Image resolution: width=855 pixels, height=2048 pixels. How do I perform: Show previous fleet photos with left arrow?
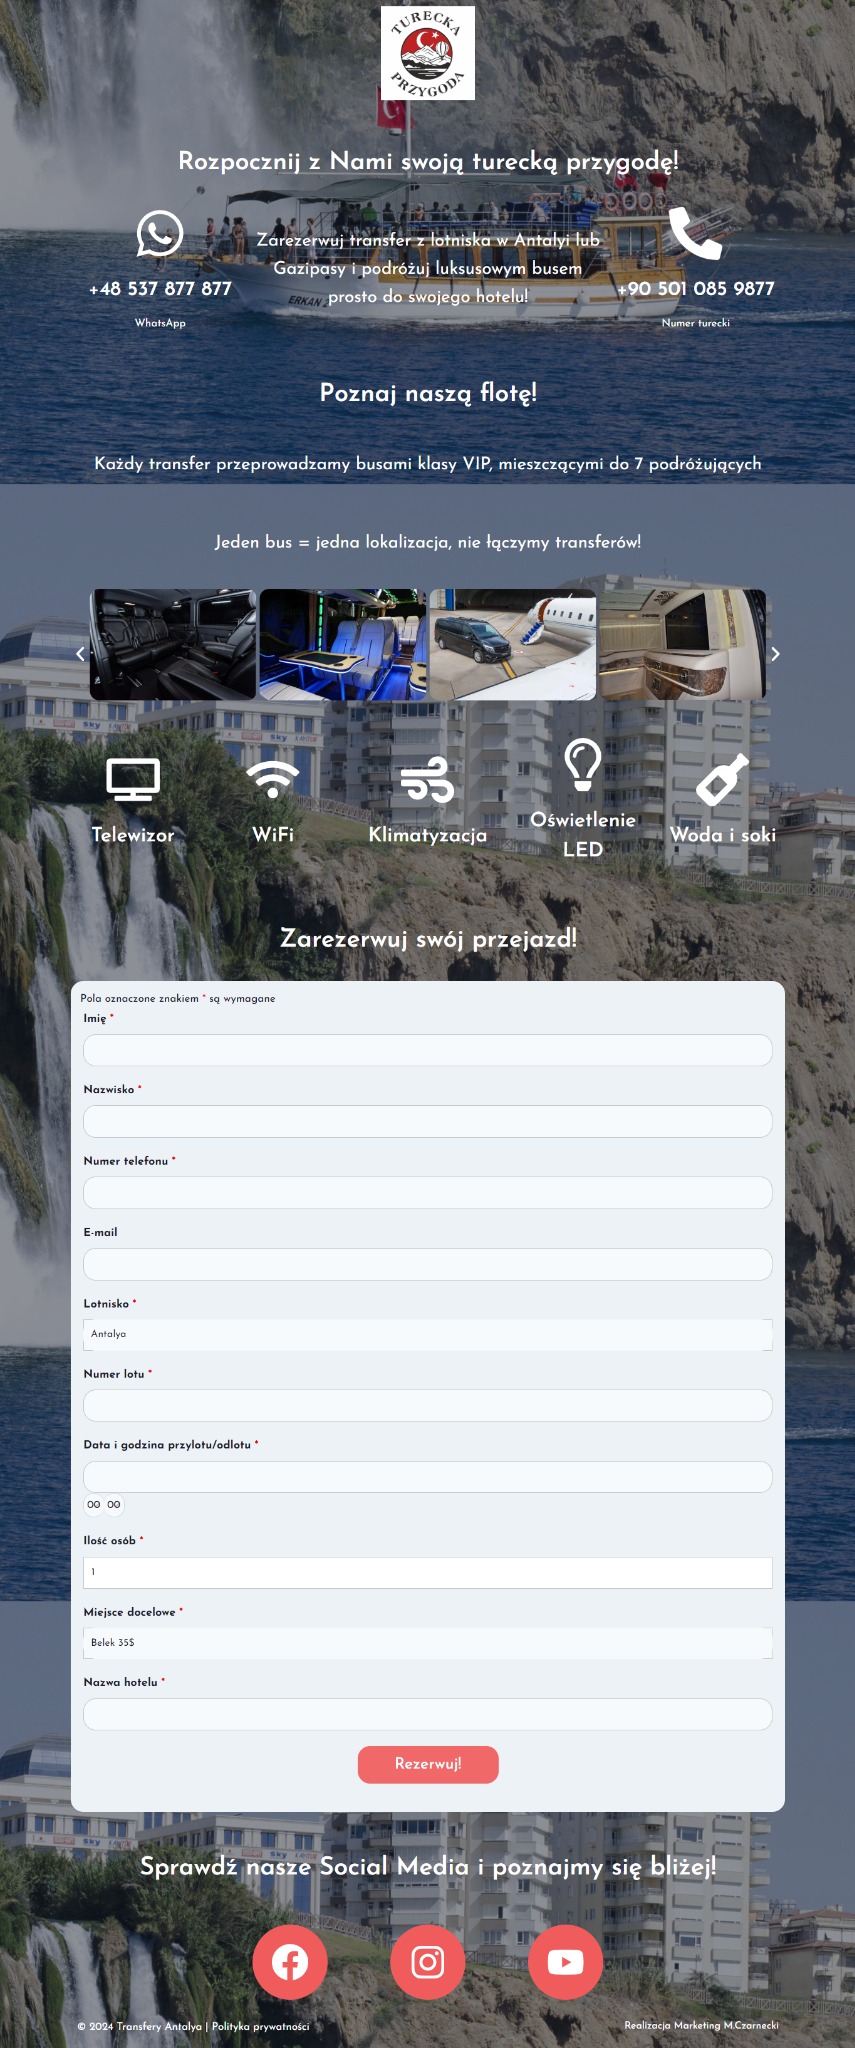point(81,654)
